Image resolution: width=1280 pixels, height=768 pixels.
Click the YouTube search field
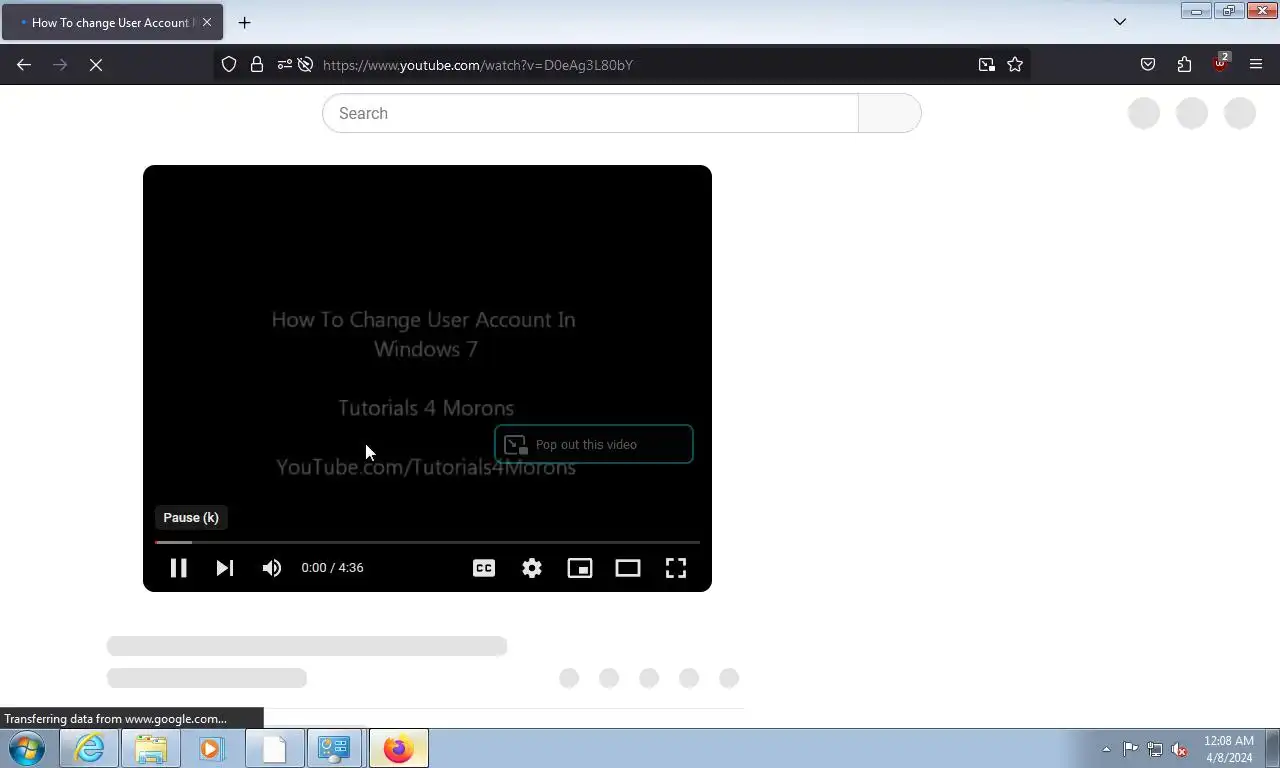(x=590, y=113)
